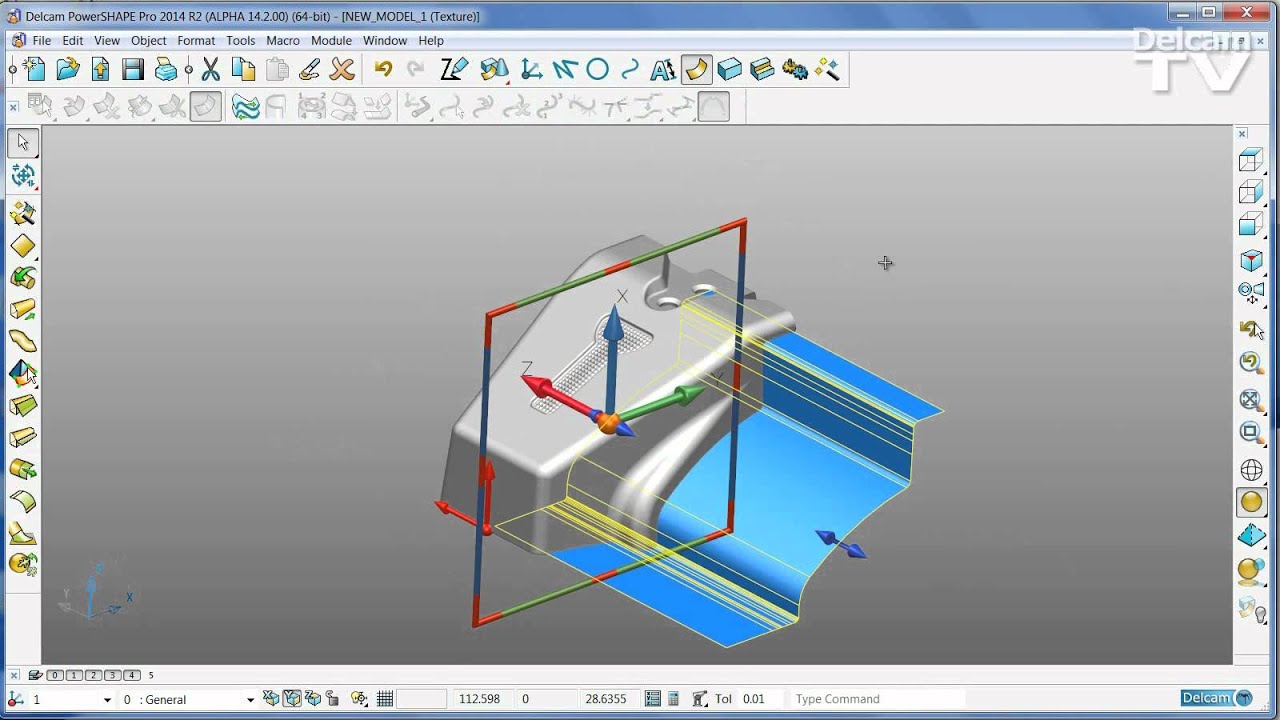Toggle the active limit-surface edit button
Image resolution: width=1280 pixels, height=720 pixels.
pos(206,106)
